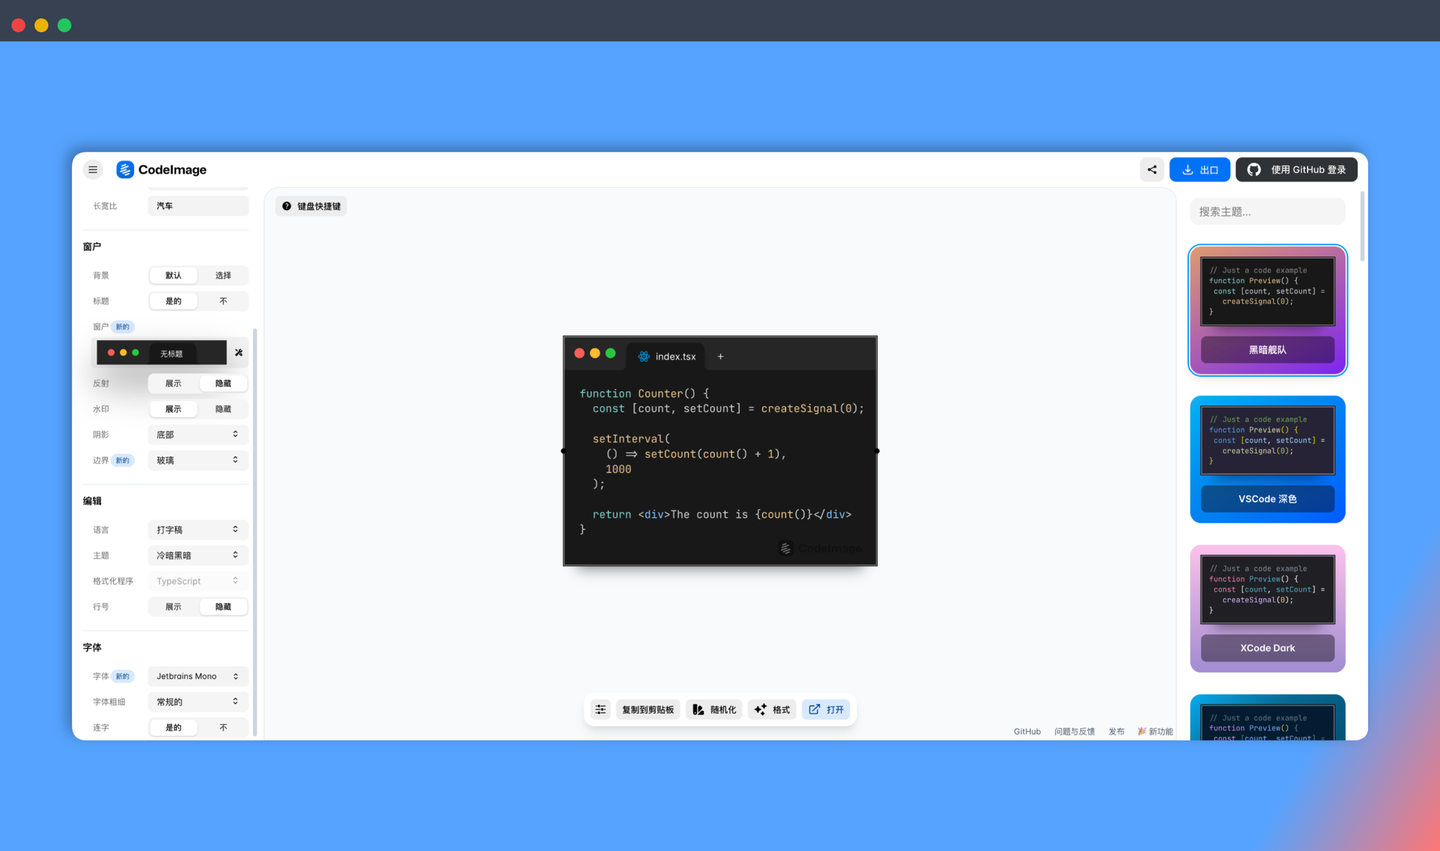This screenshot has height=851, width=1440.
Task: Click the 无标题 window style preview
Action: (x=162, y=353)
